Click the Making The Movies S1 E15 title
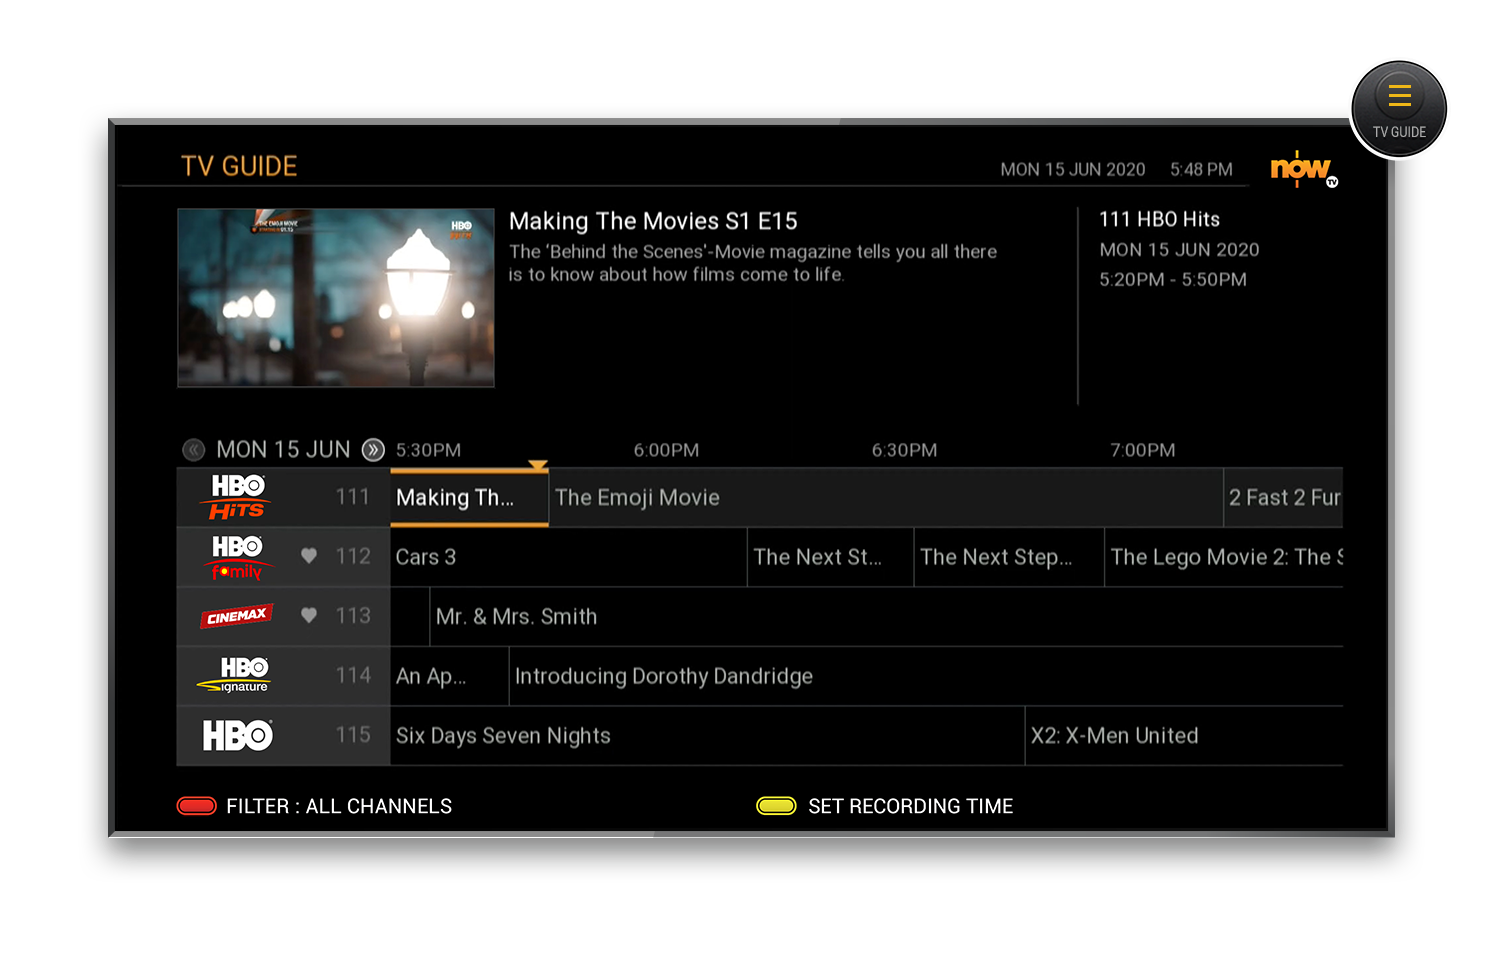 coord(653,221)
